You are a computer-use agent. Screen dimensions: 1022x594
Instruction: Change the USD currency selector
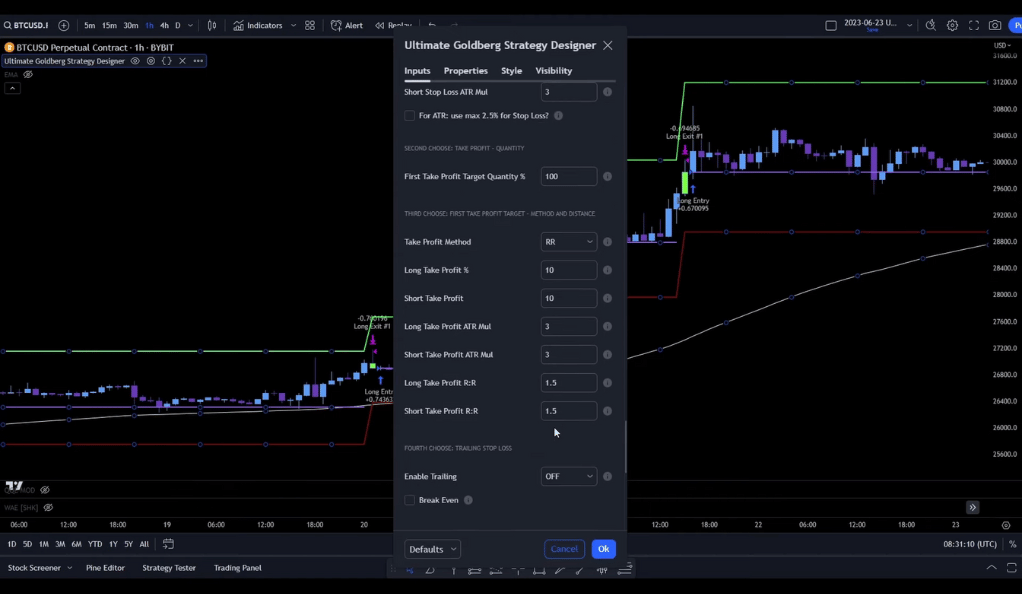pyautogui.click(x=1002, y=45)
